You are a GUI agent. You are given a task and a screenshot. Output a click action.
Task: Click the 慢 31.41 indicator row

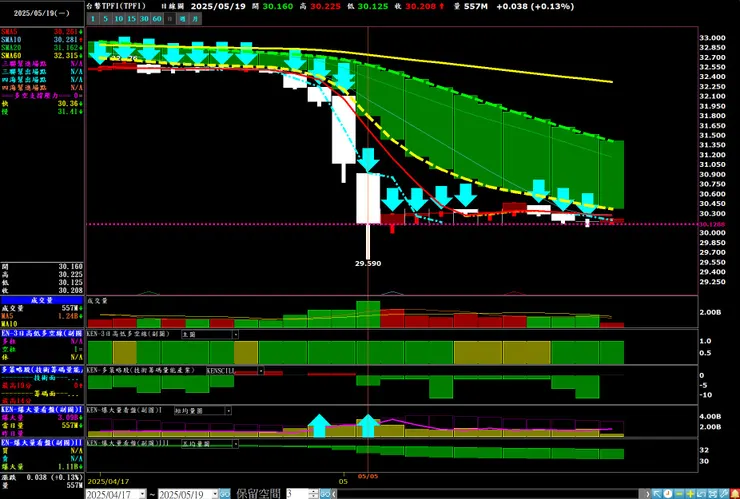[42, 111]
